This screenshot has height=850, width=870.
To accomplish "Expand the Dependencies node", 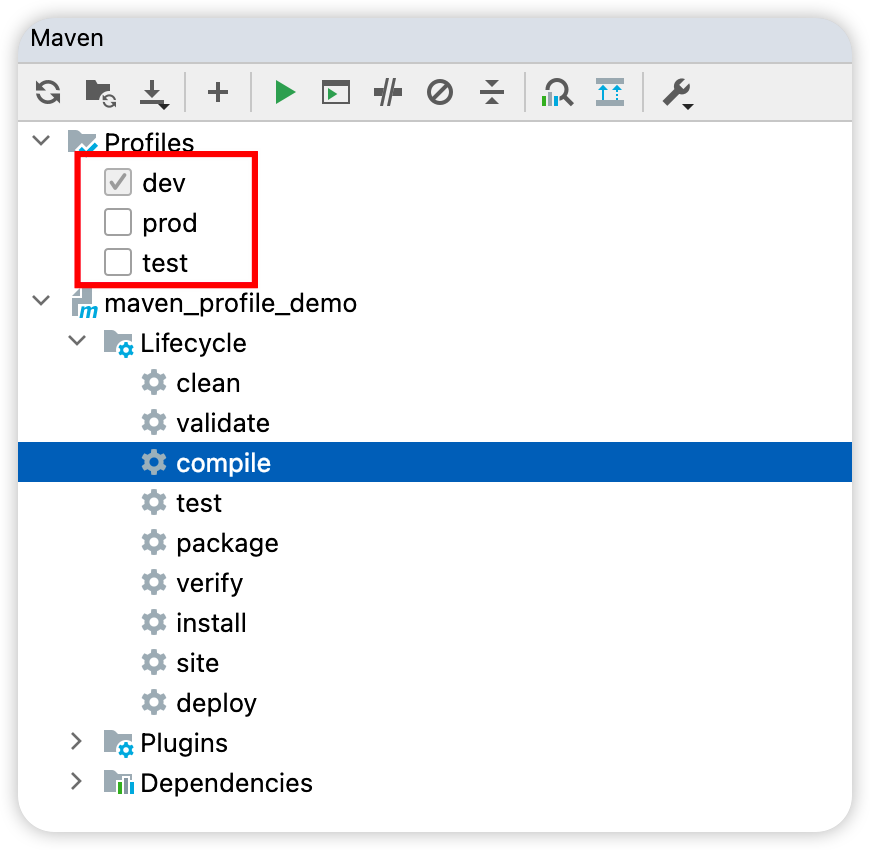I will click(x=77, y=781).
